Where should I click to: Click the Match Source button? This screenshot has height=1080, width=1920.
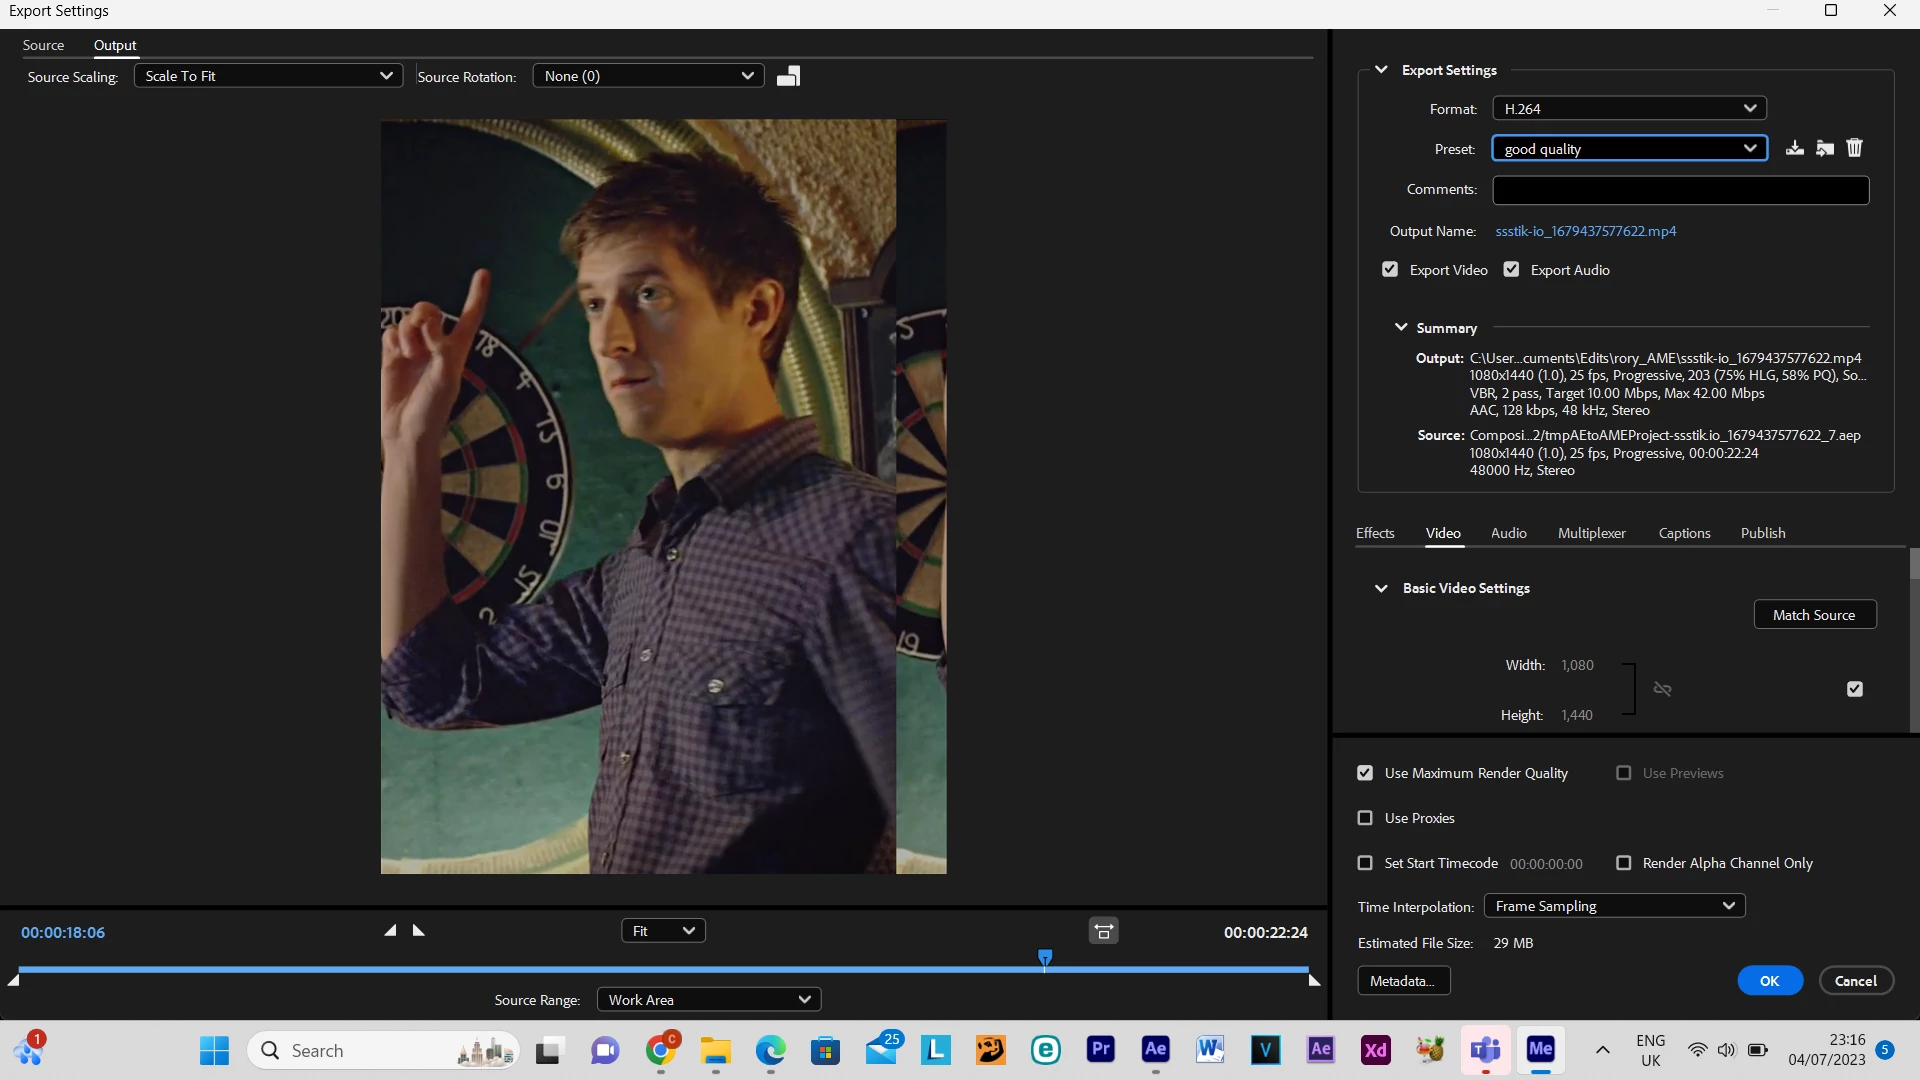[1814, 615]
